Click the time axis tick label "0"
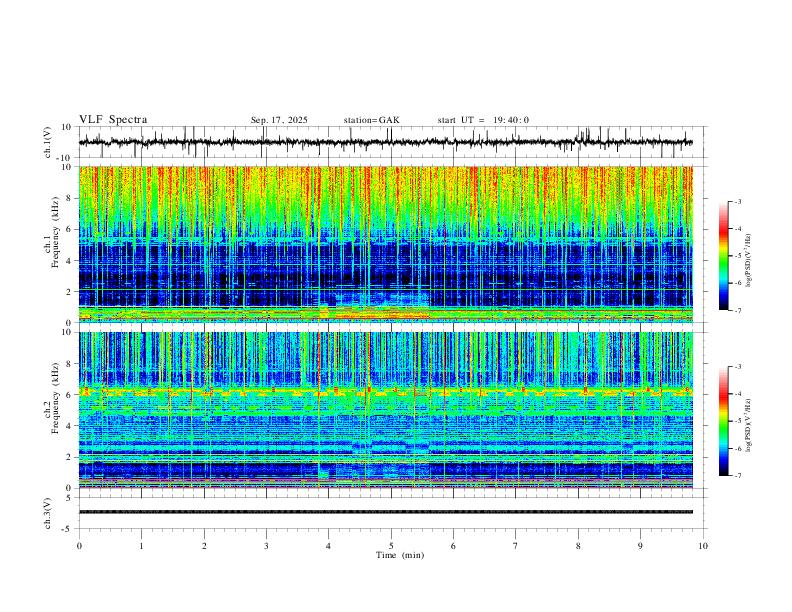Viewport: 792px width, 612px height. pyautogui.click(x=79, y=546)
